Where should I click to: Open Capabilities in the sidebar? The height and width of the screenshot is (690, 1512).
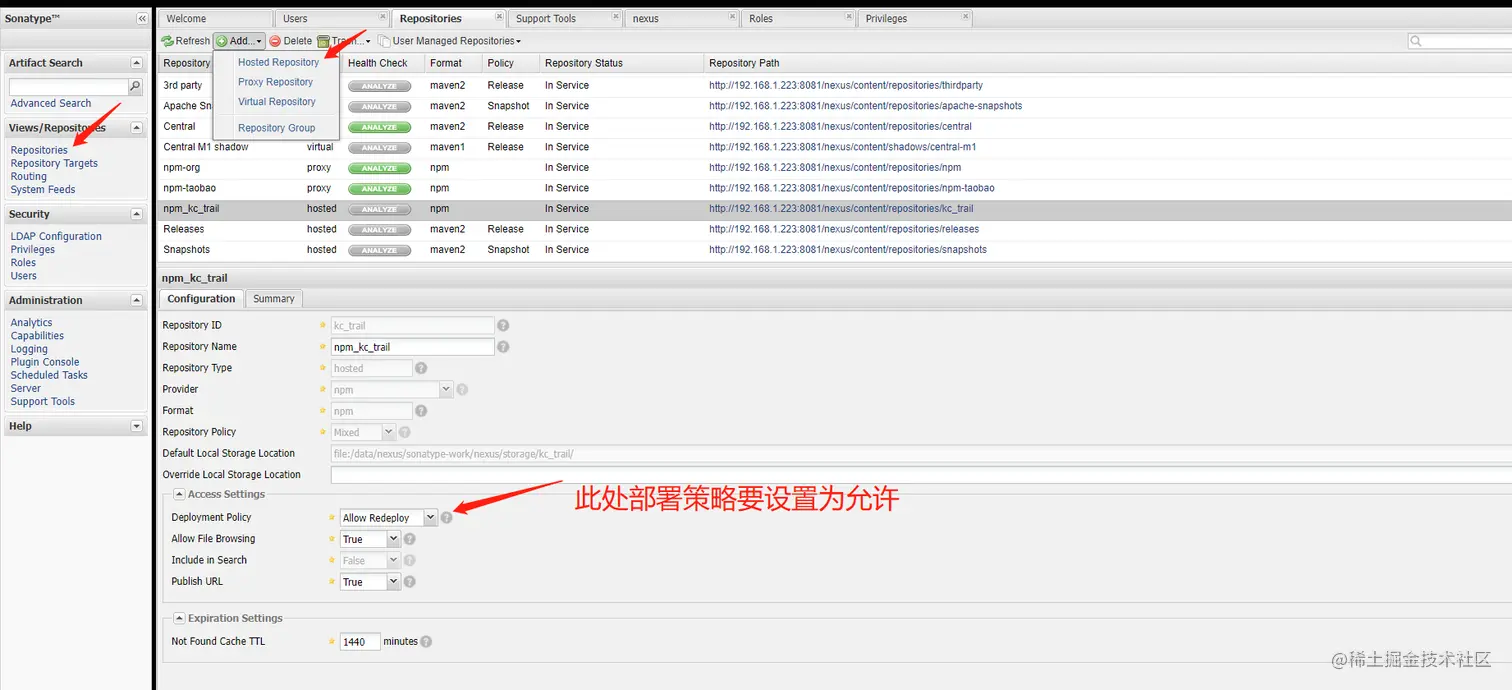[37, 336]
